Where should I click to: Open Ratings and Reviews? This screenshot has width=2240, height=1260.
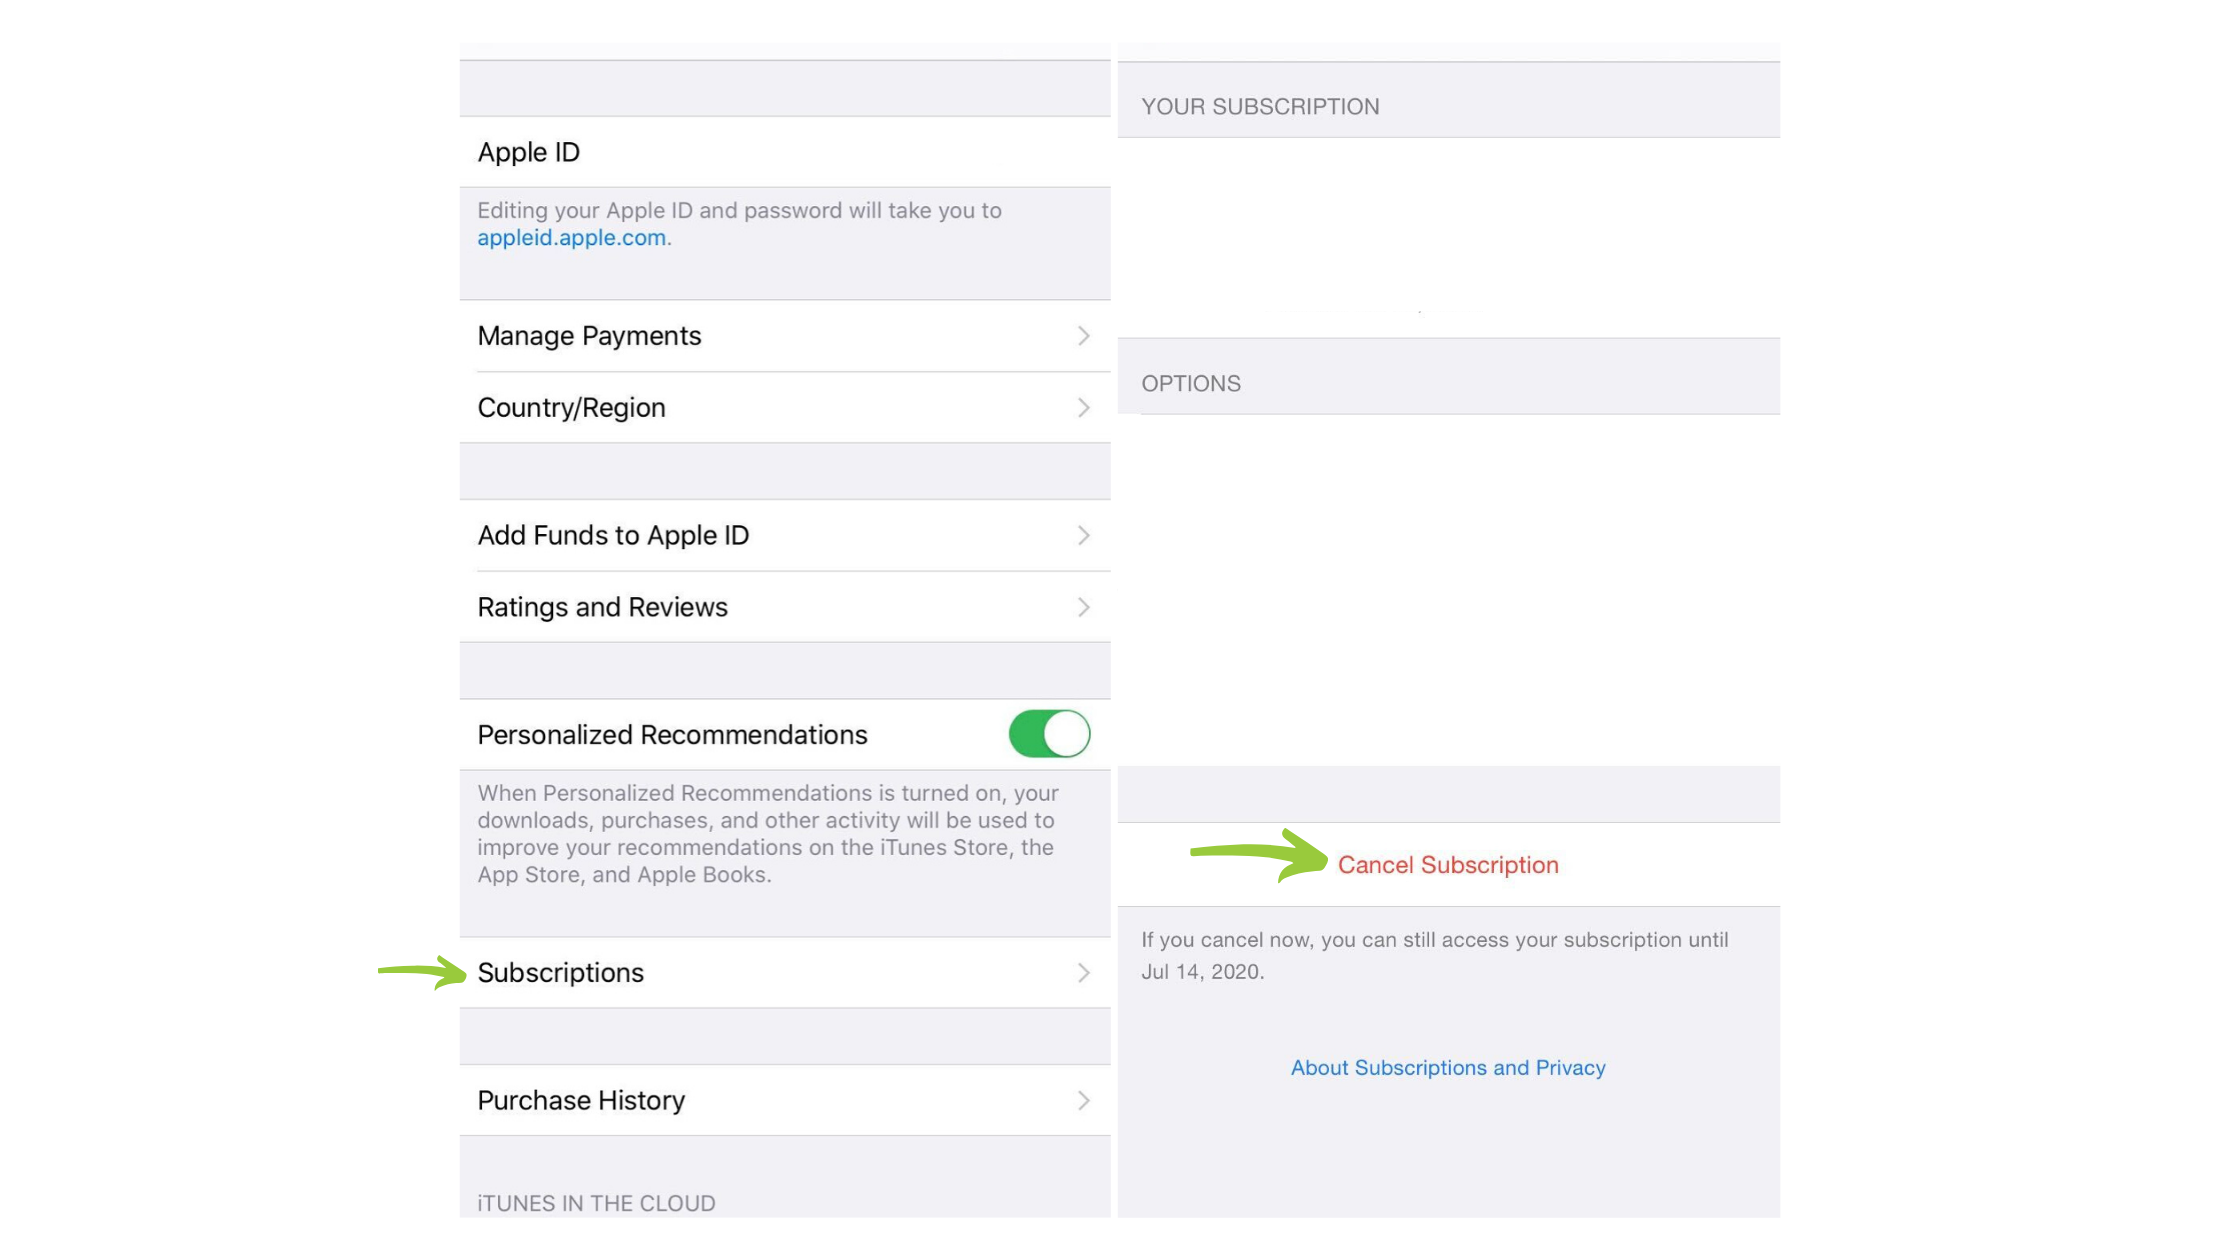(x=785, y=608)
